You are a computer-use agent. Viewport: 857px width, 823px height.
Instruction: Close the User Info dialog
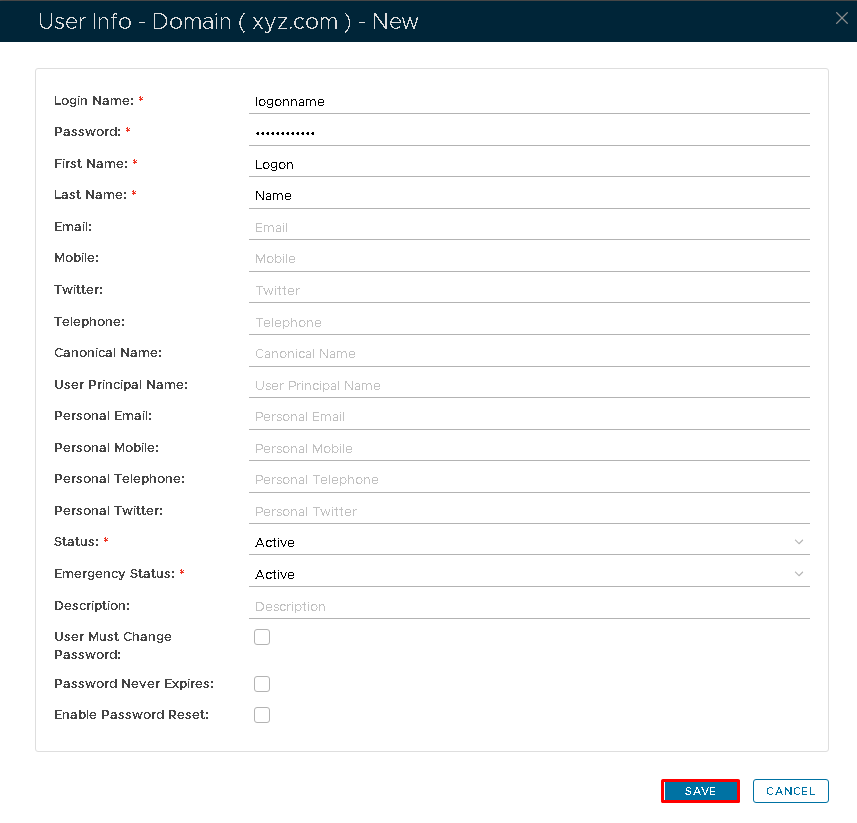842,19
